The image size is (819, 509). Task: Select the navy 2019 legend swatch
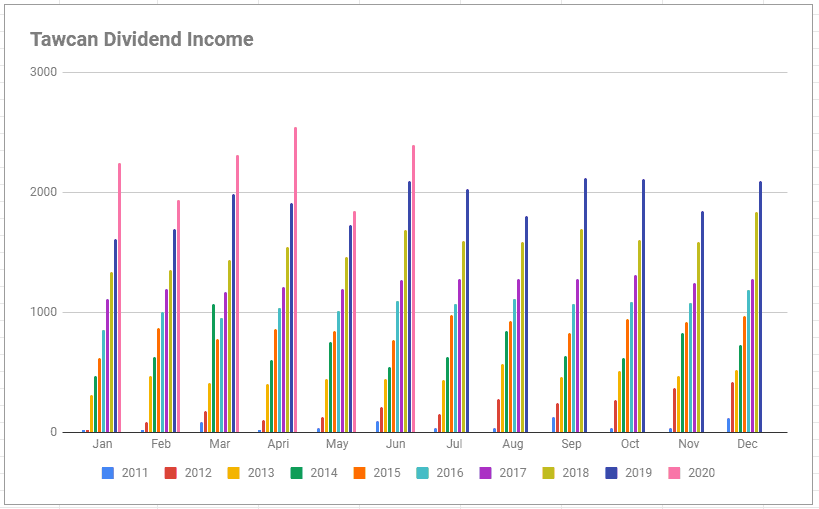click(x=612, y=473)
